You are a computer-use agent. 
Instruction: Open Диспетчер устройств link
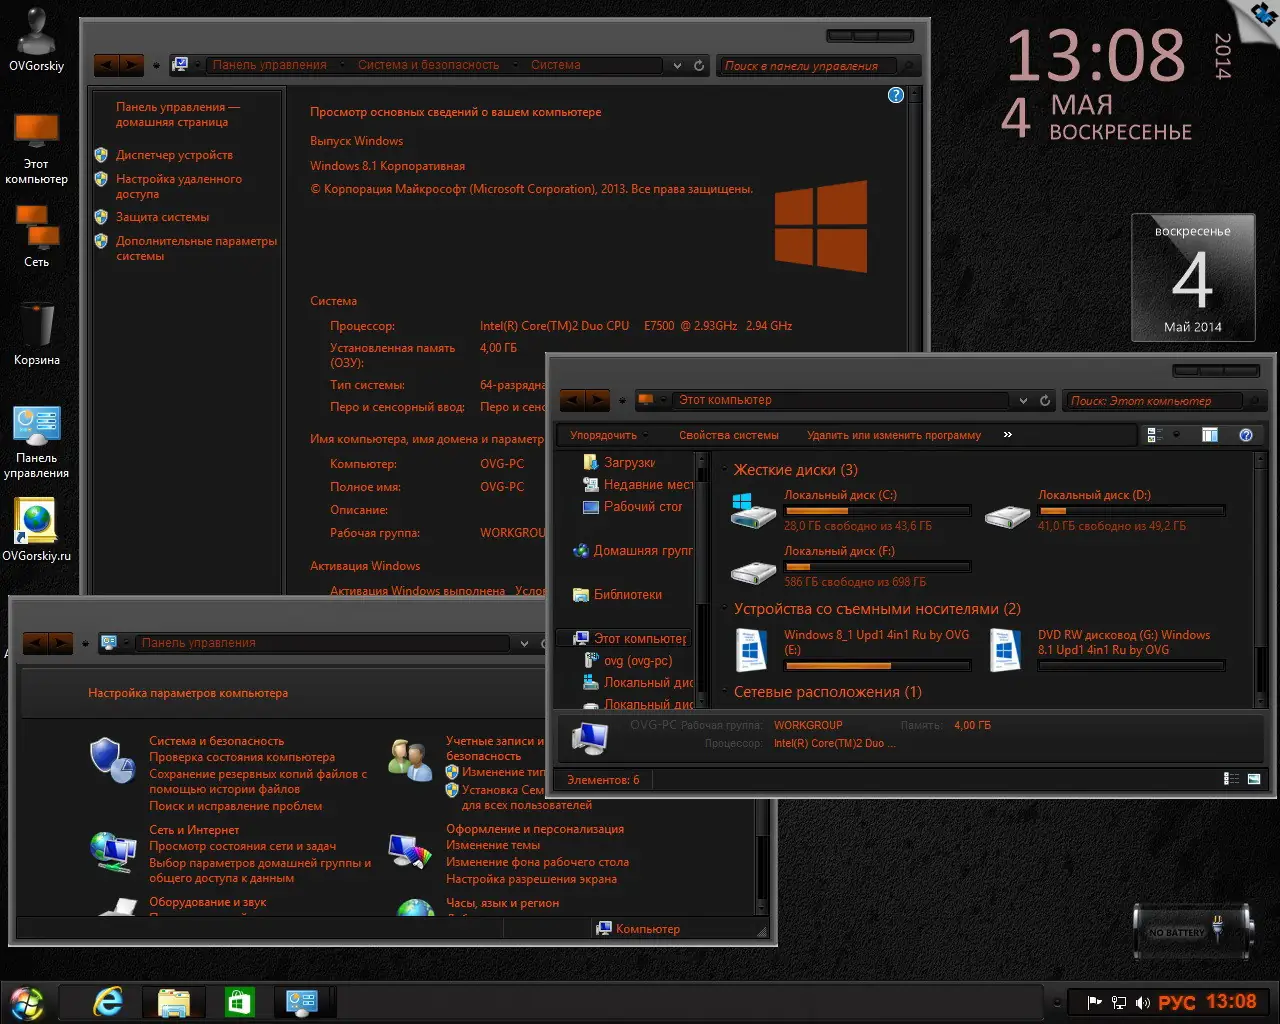[x=174, y=155]
